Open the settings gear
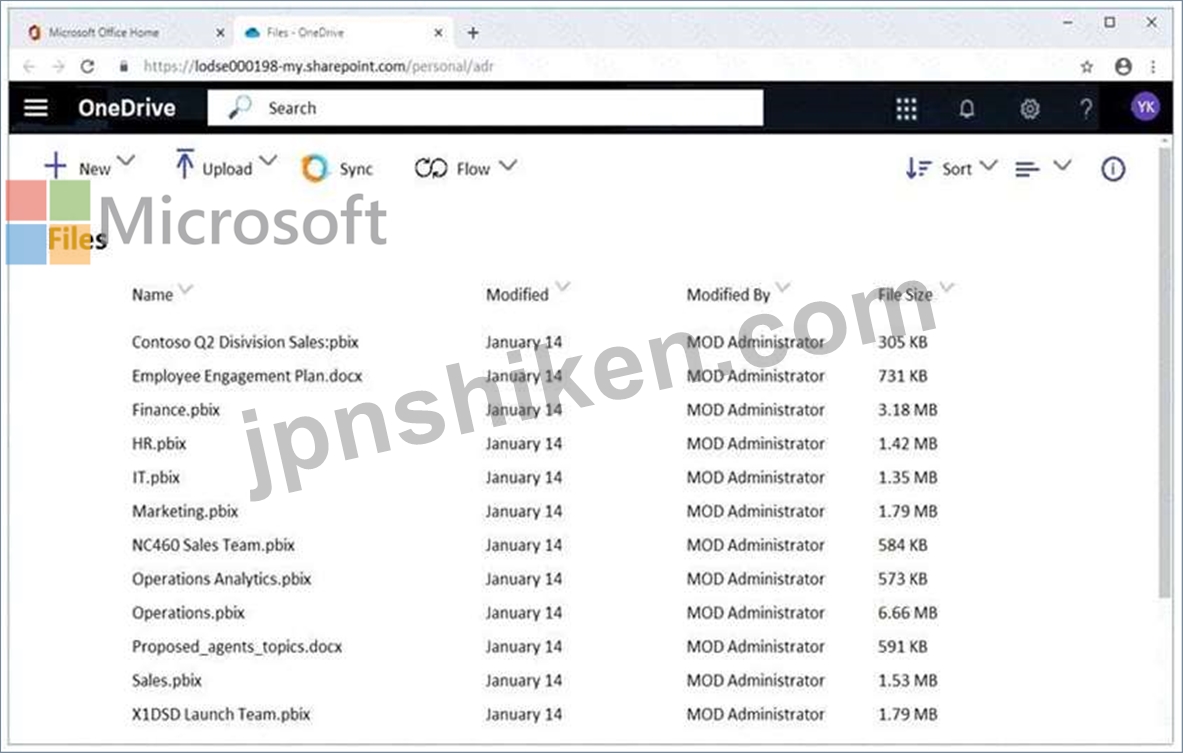This screenshot has width=1183, height=753. click(x=1029, y=109)
